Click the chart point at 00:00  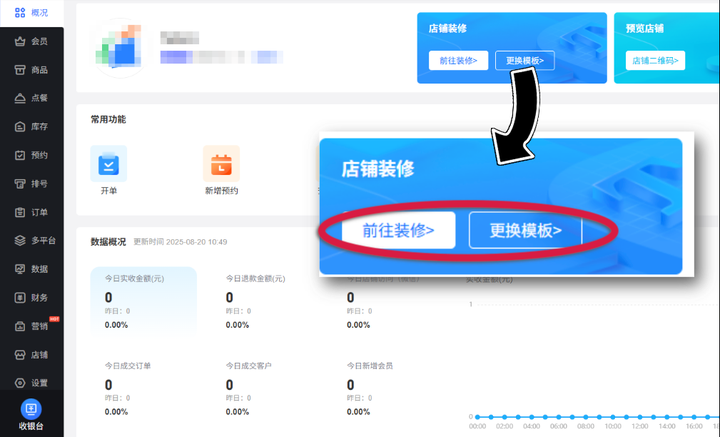pos(478,417)
